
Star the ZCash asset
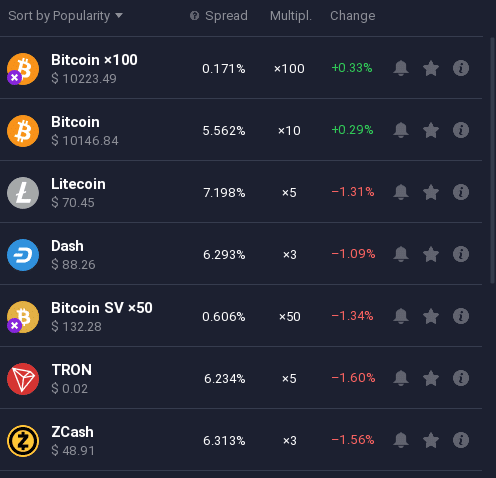tap(431, 440)
